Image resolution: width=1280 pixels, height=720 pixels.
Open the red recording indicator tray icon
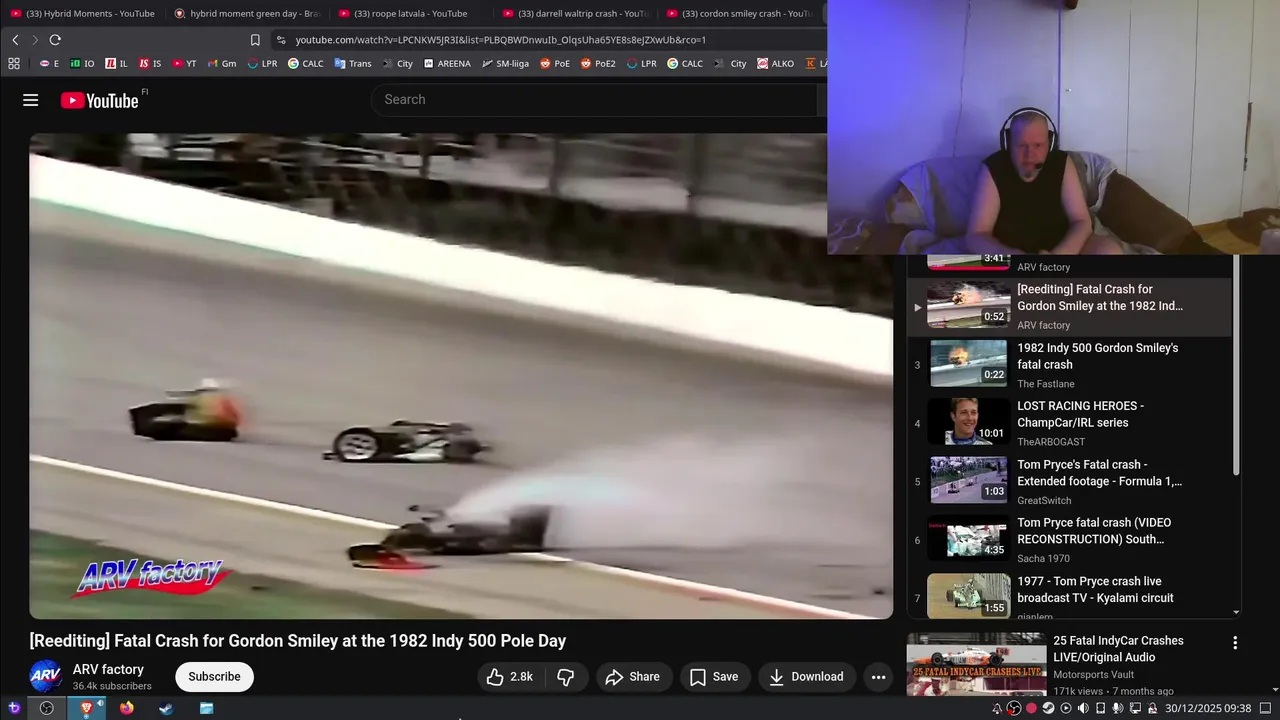point(1031,708)
